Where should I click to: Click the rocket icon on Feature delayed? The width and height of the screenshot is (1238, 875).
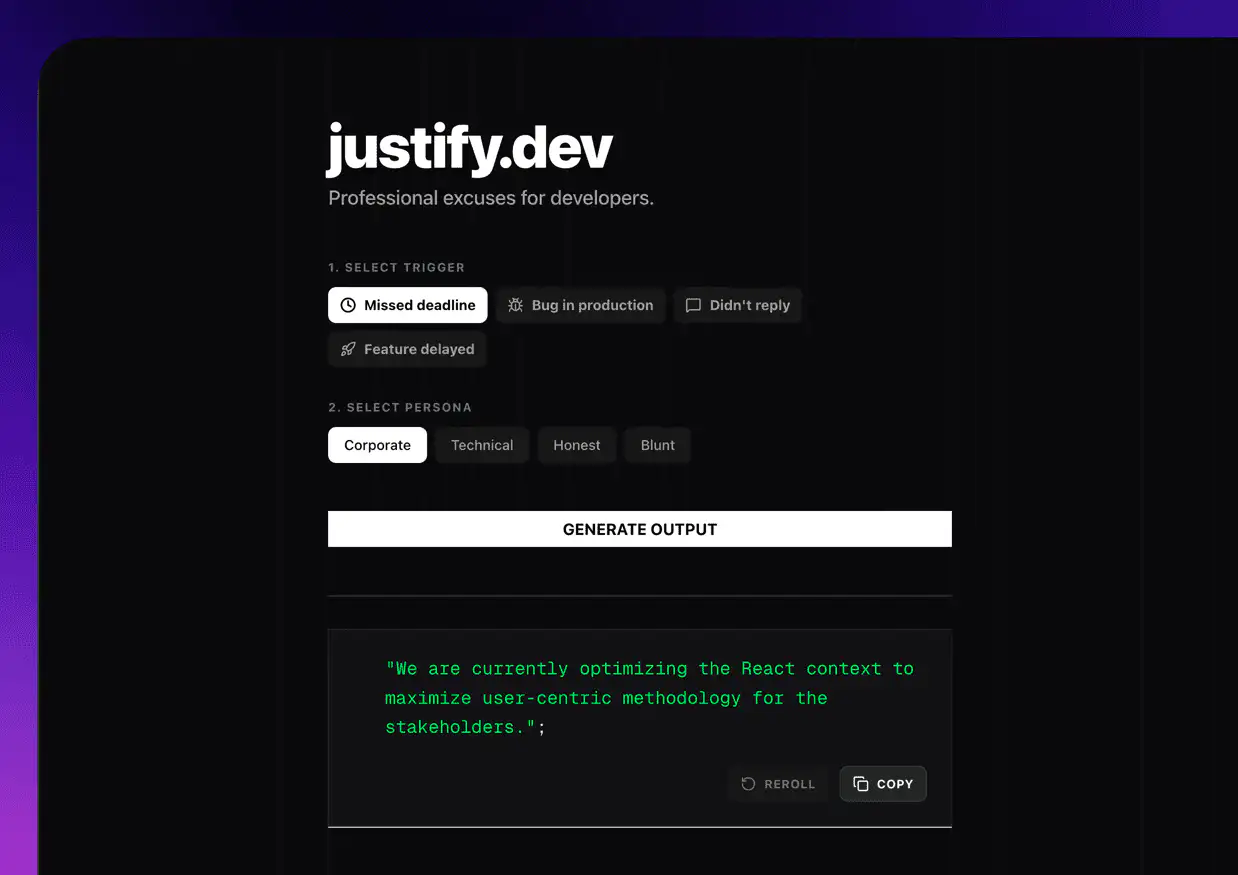coord(347,349)
